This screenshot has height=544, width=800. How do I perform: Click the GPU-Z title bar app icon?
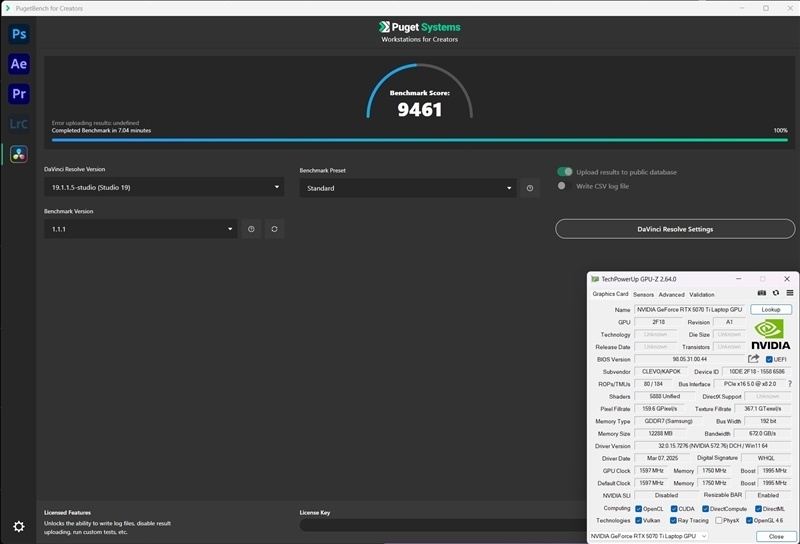pyautogui.click(x=595, y=279)
